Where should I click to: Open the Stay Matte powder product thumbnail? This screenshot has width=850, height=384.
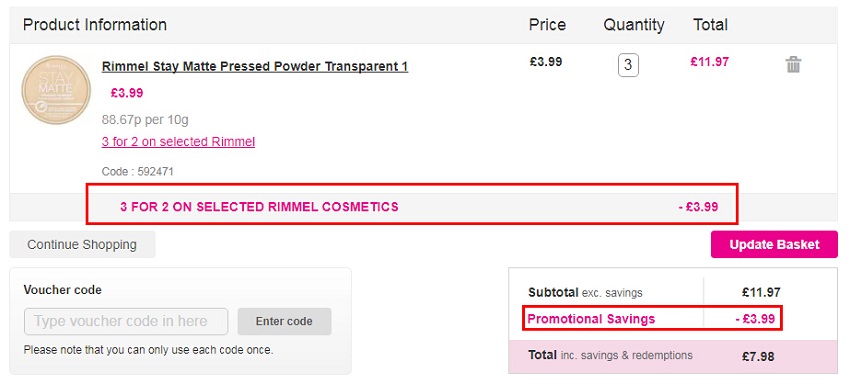point(56,90)
